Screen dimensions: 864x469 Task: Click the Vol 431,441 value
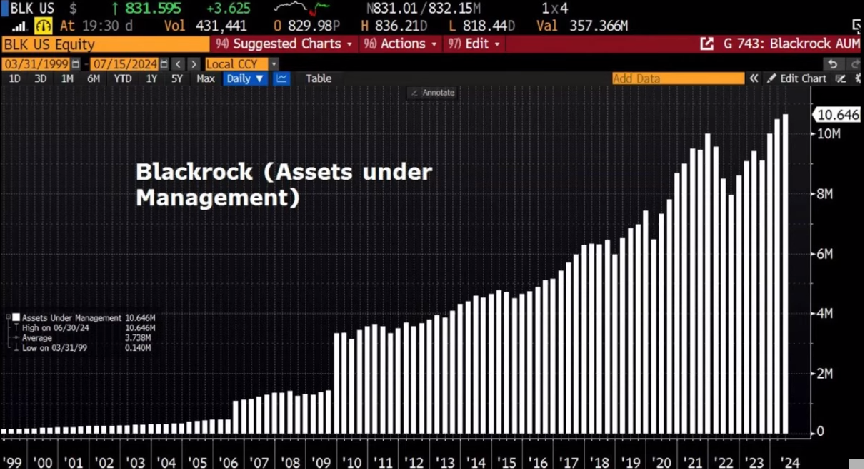pyautogui.click(x=221, y=26)
